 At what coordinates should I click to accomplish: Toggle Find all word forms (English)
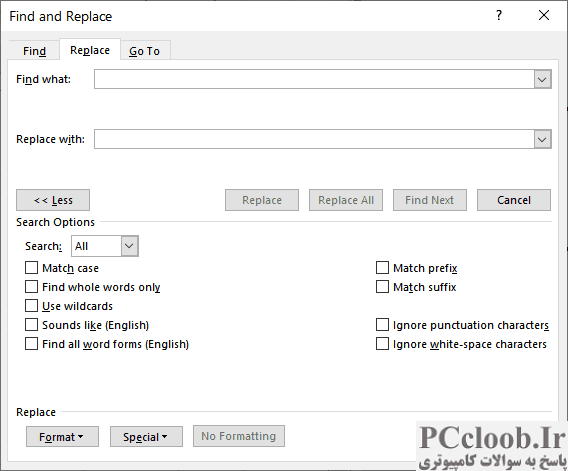32,344
